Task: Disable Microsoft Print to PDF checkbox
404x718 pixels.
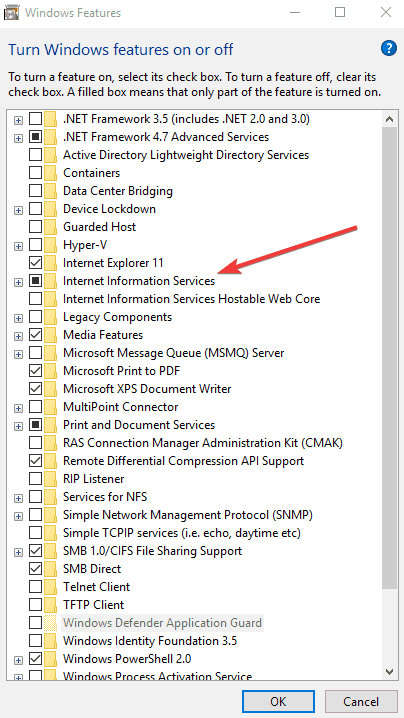Action: [x=35, y=371]
